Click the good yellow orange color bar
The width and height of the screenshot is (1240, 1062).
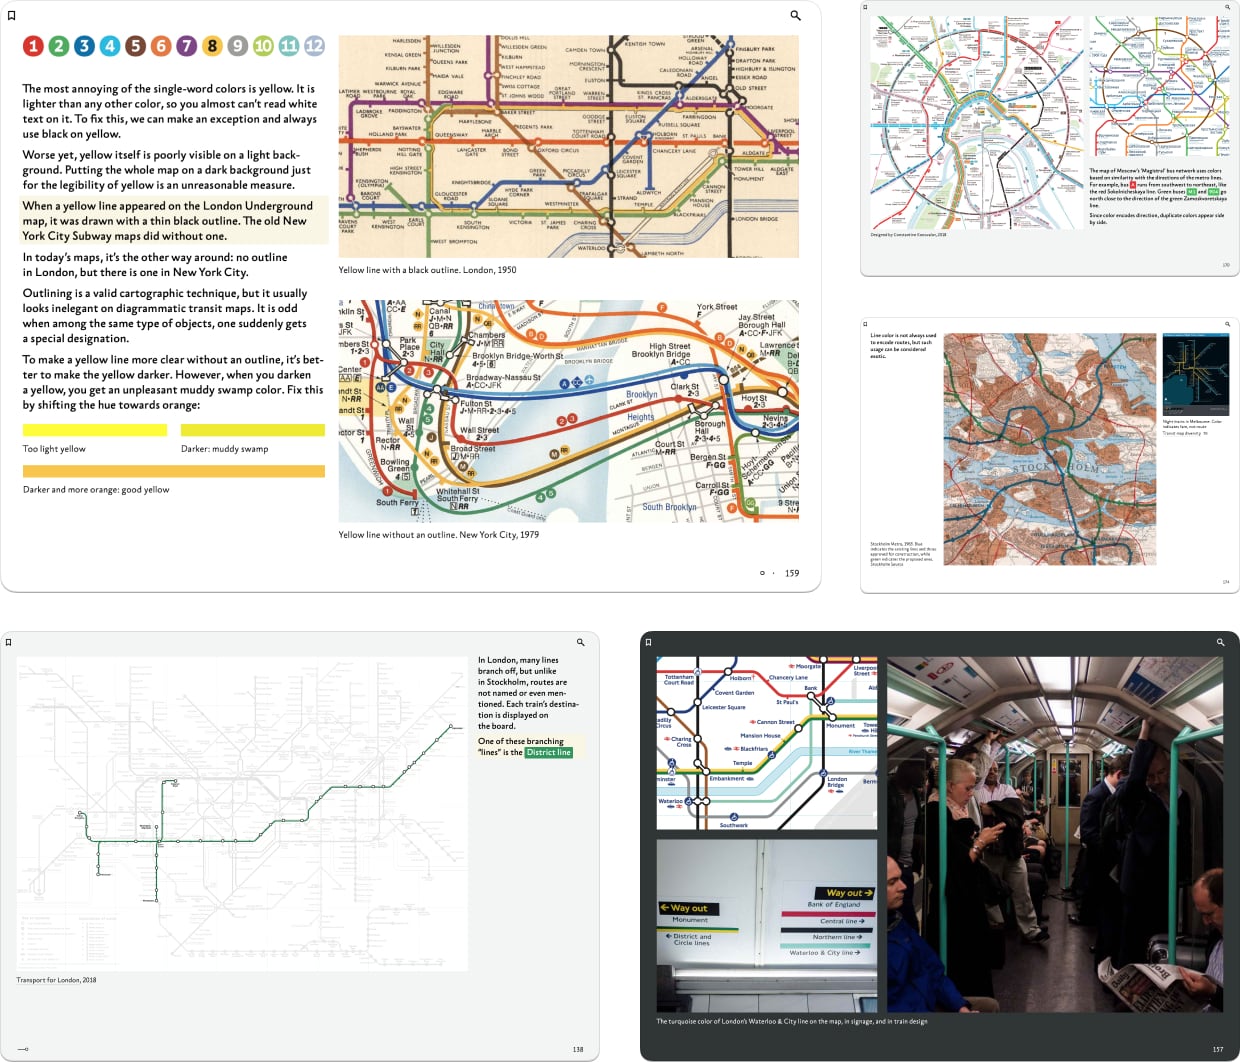tap(173, 471)
